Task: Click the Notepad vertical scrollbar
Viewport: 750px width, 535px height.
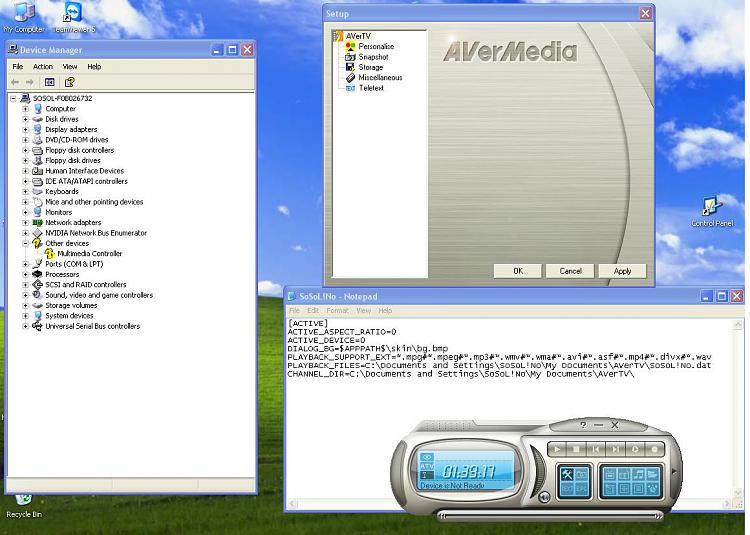Action: 738,409
